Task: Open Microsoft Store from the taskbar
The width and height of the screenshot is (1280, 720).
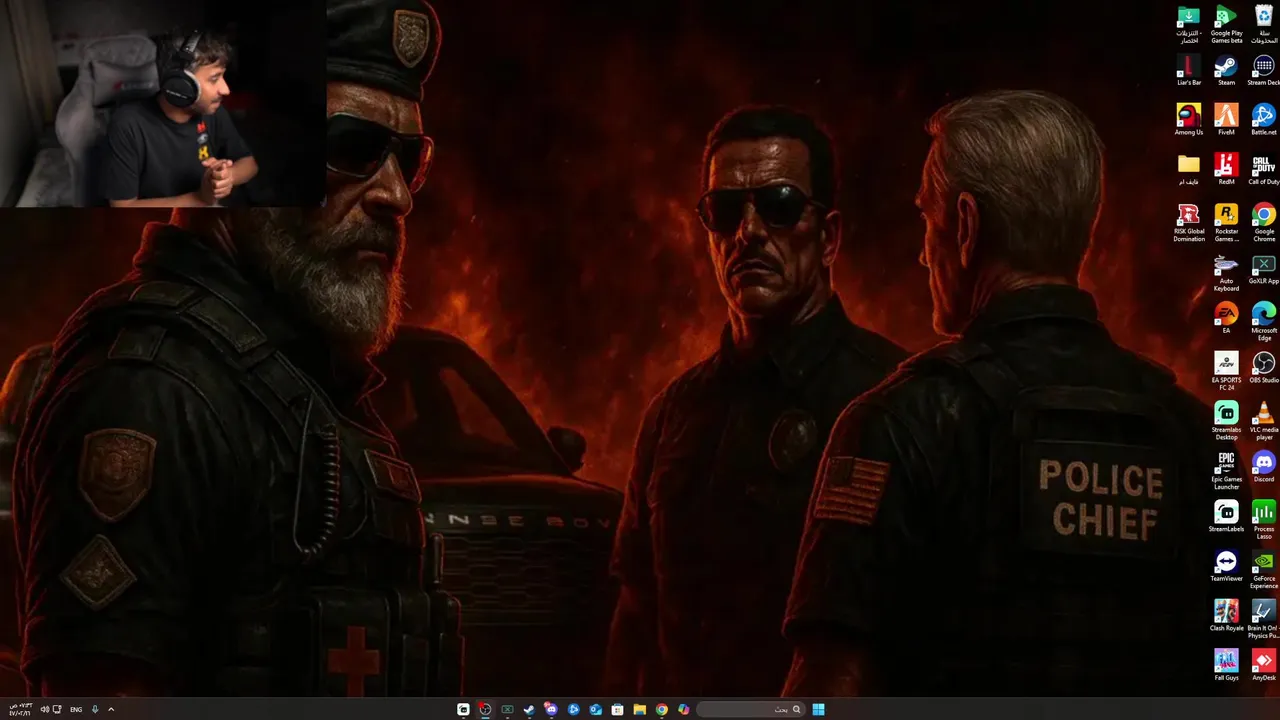Action: (x=618, y=709)
